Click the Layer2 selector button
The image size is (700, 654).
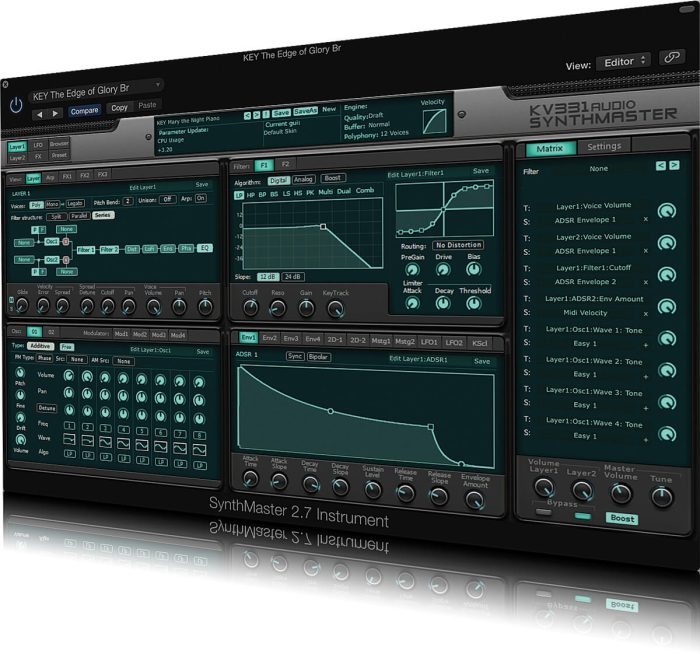tap(17, 158)
